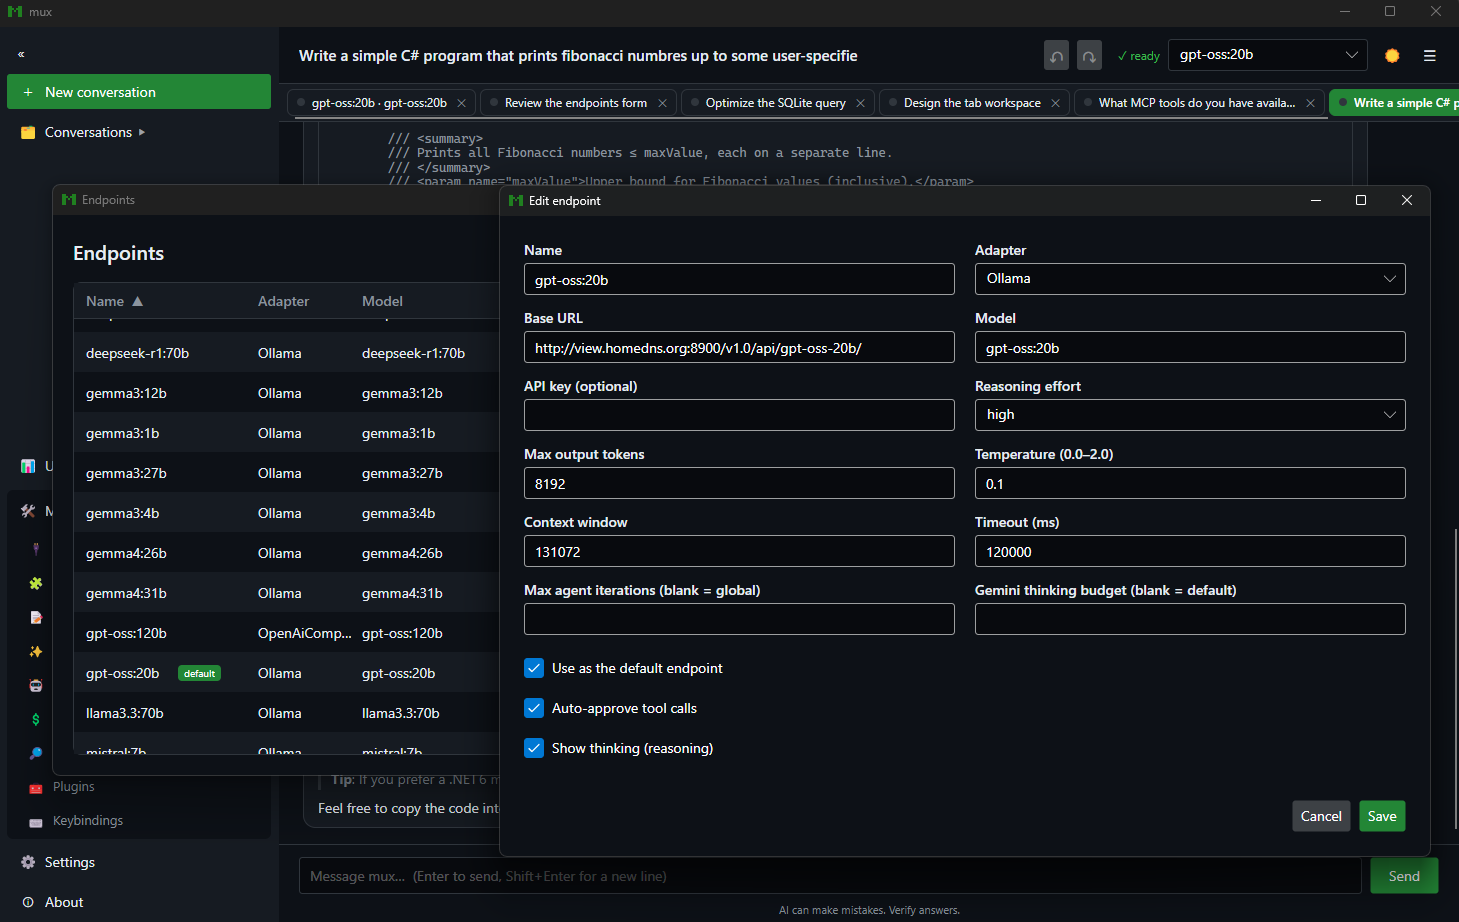
Task: Click the undo arrow in the chat header
Action: 1056,55
